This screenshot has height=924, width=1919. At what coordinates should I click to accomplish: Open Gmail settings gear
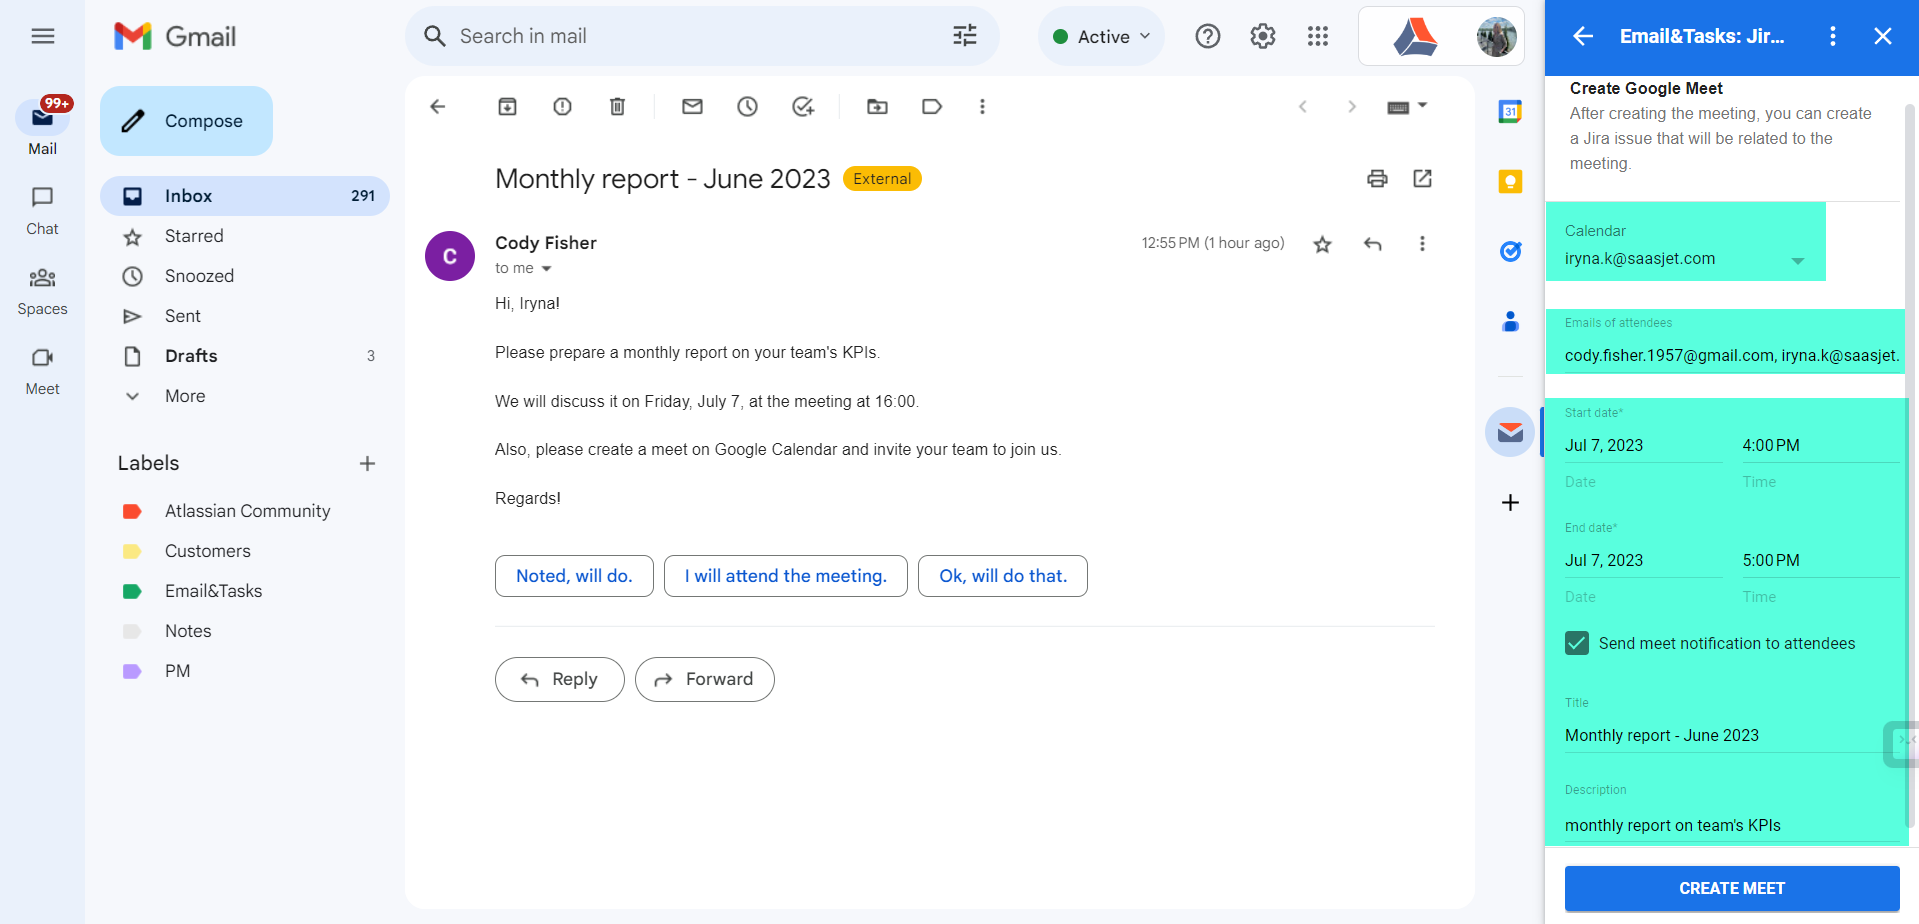click(1263, 36)
